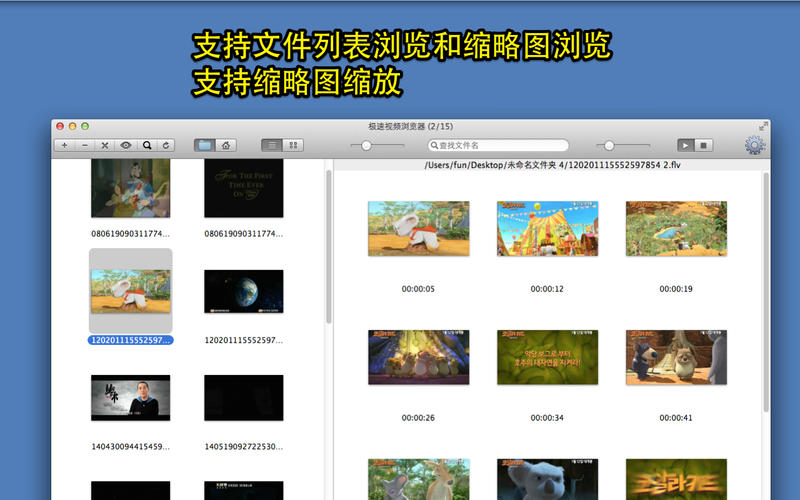
Task: Click the koala close-up frame thumbnail
Action: [x=547, y=480]
